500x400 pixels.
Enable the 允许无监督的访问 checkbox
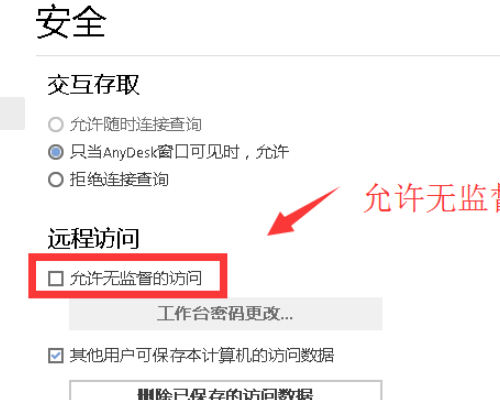coord(56,278)
